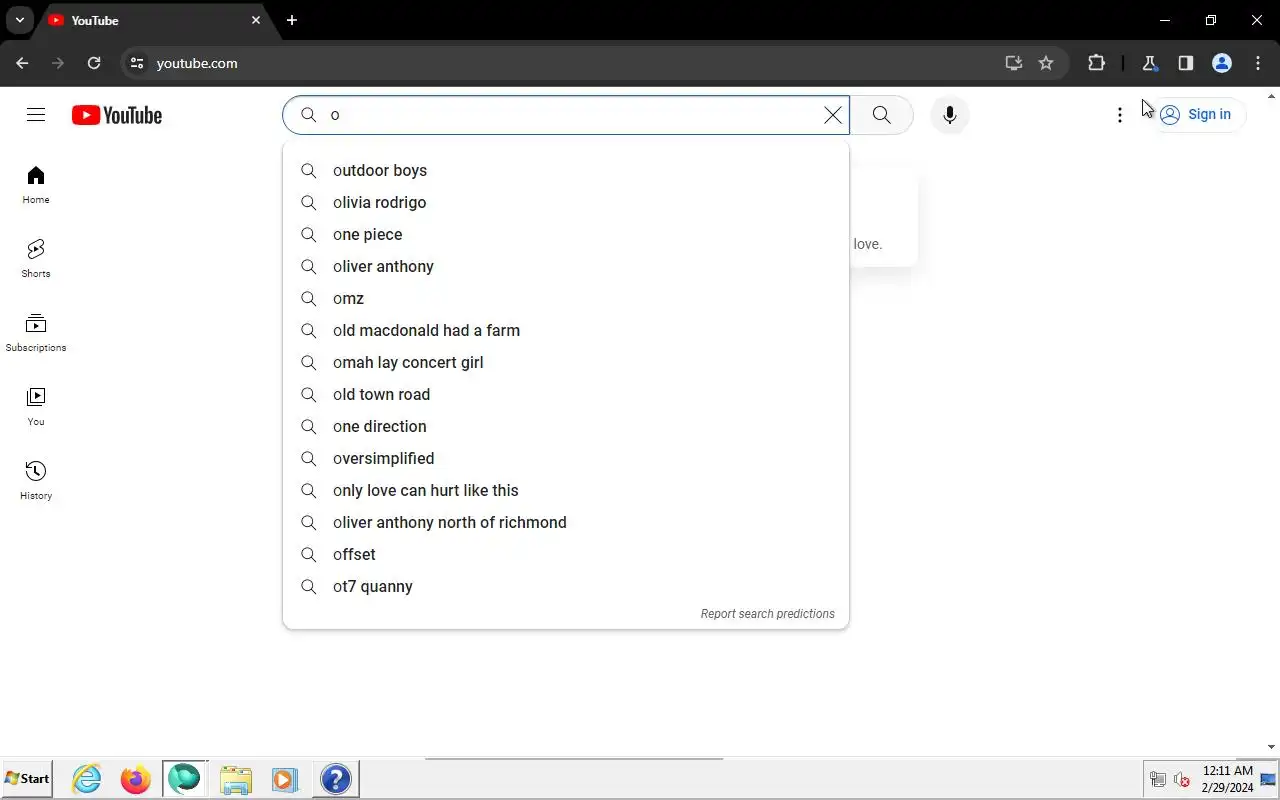Screen dimensions: 1280x800
Task: Select the "outdoor boys" suggestion
Action: (566, 170)
